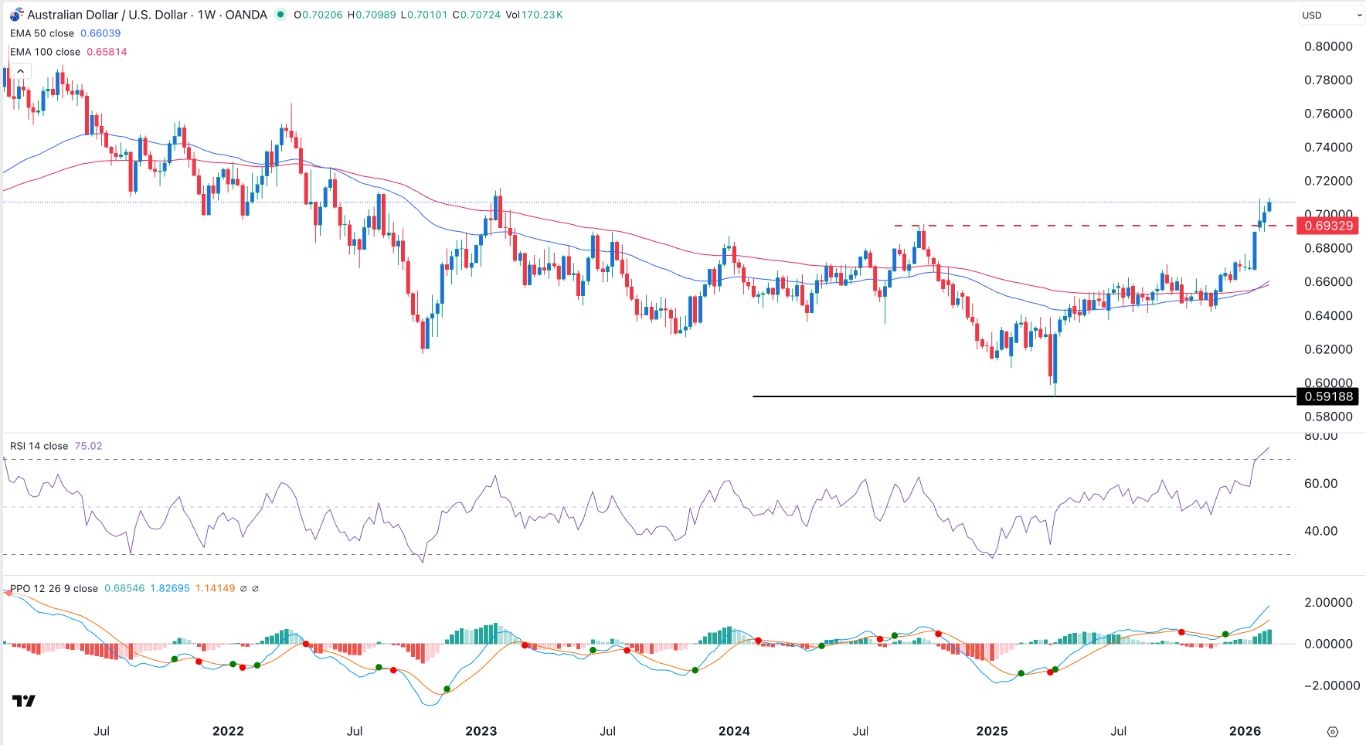Image resolution: width=1366 pixels, height=745 pixels.
Task: Click the AUD/USD flag symbol icon
Action: pos(14,15)
